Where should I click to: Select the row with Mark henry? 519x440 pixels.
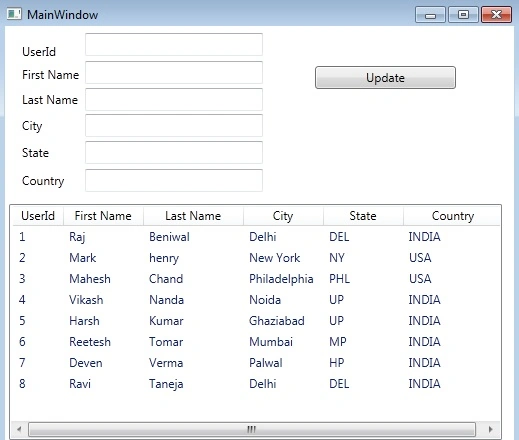pos(256,258)
